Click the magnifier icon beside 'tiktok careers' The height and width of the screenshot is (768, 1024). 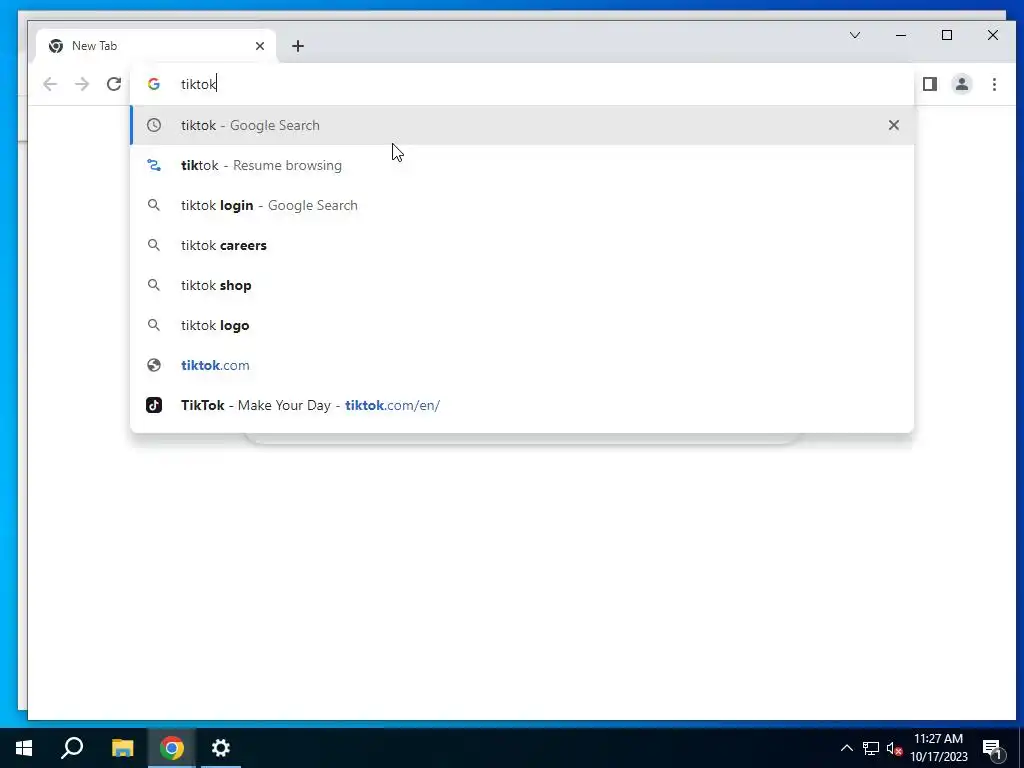(x=153, y=245)
